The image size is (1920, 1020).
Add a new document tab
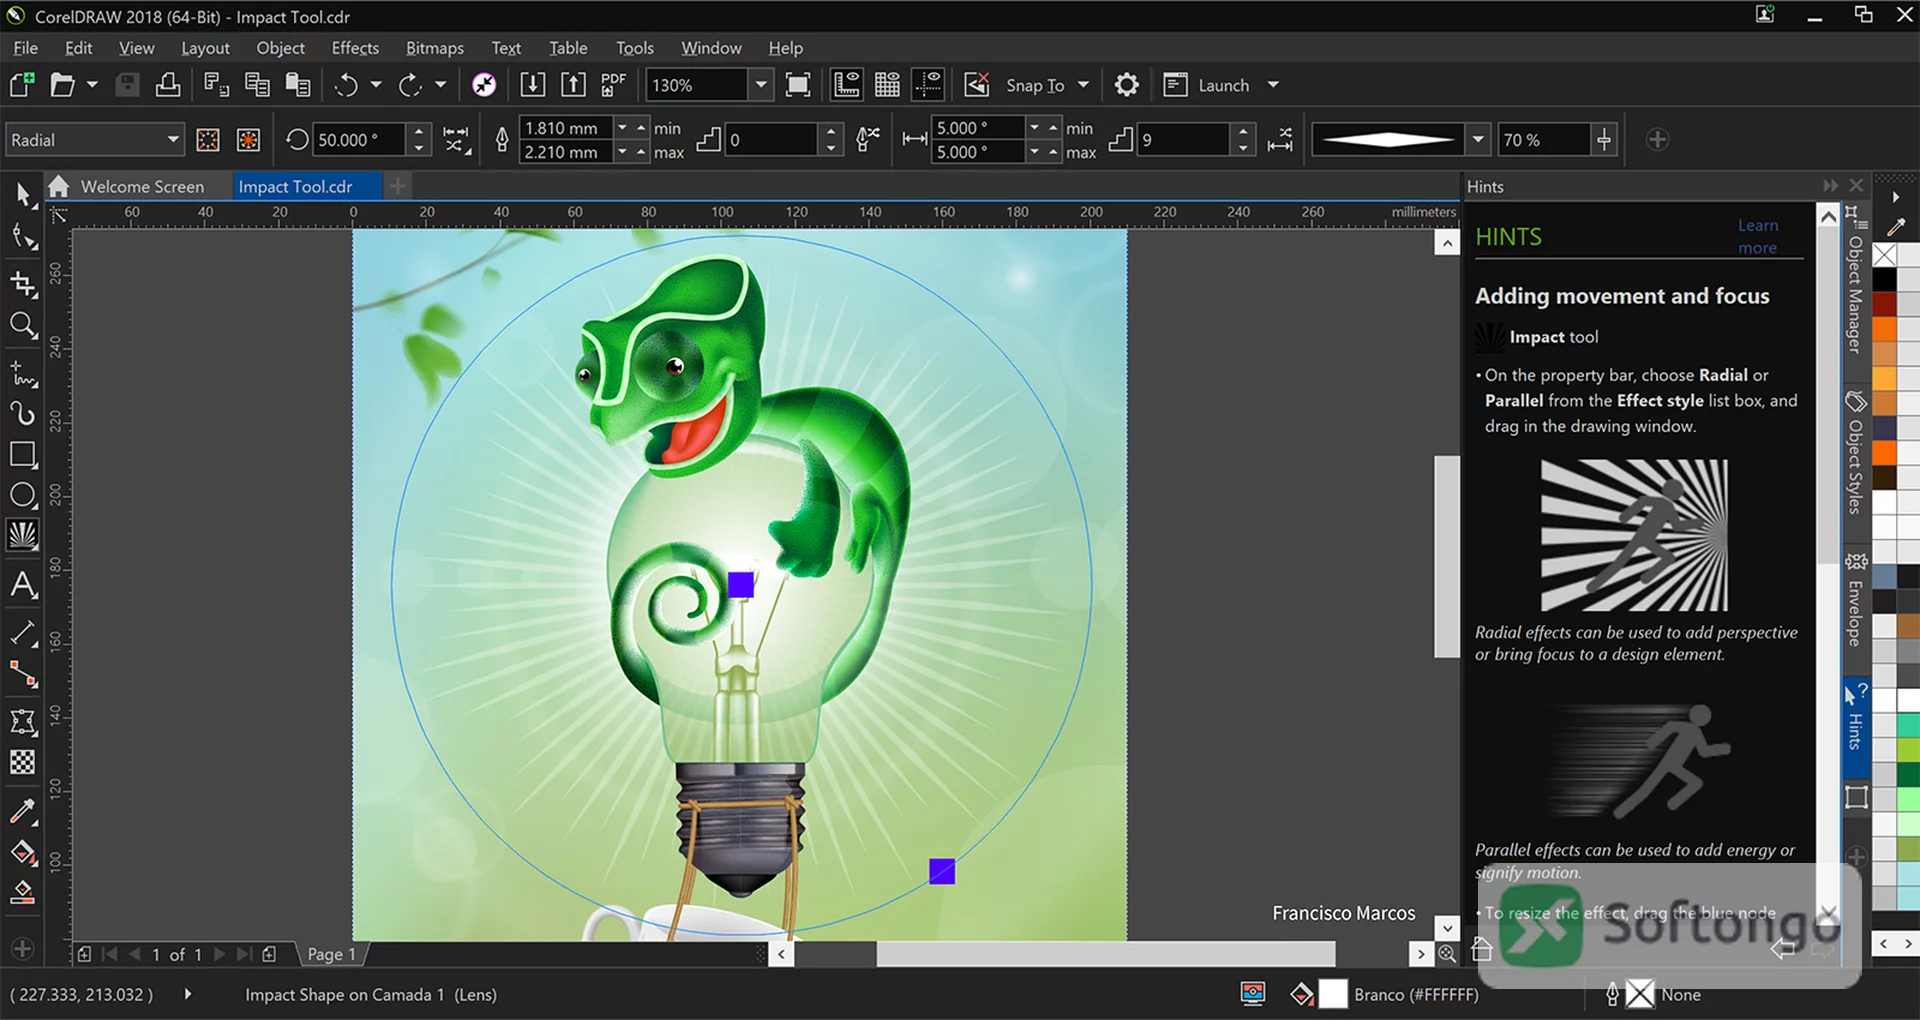(397, 186)
